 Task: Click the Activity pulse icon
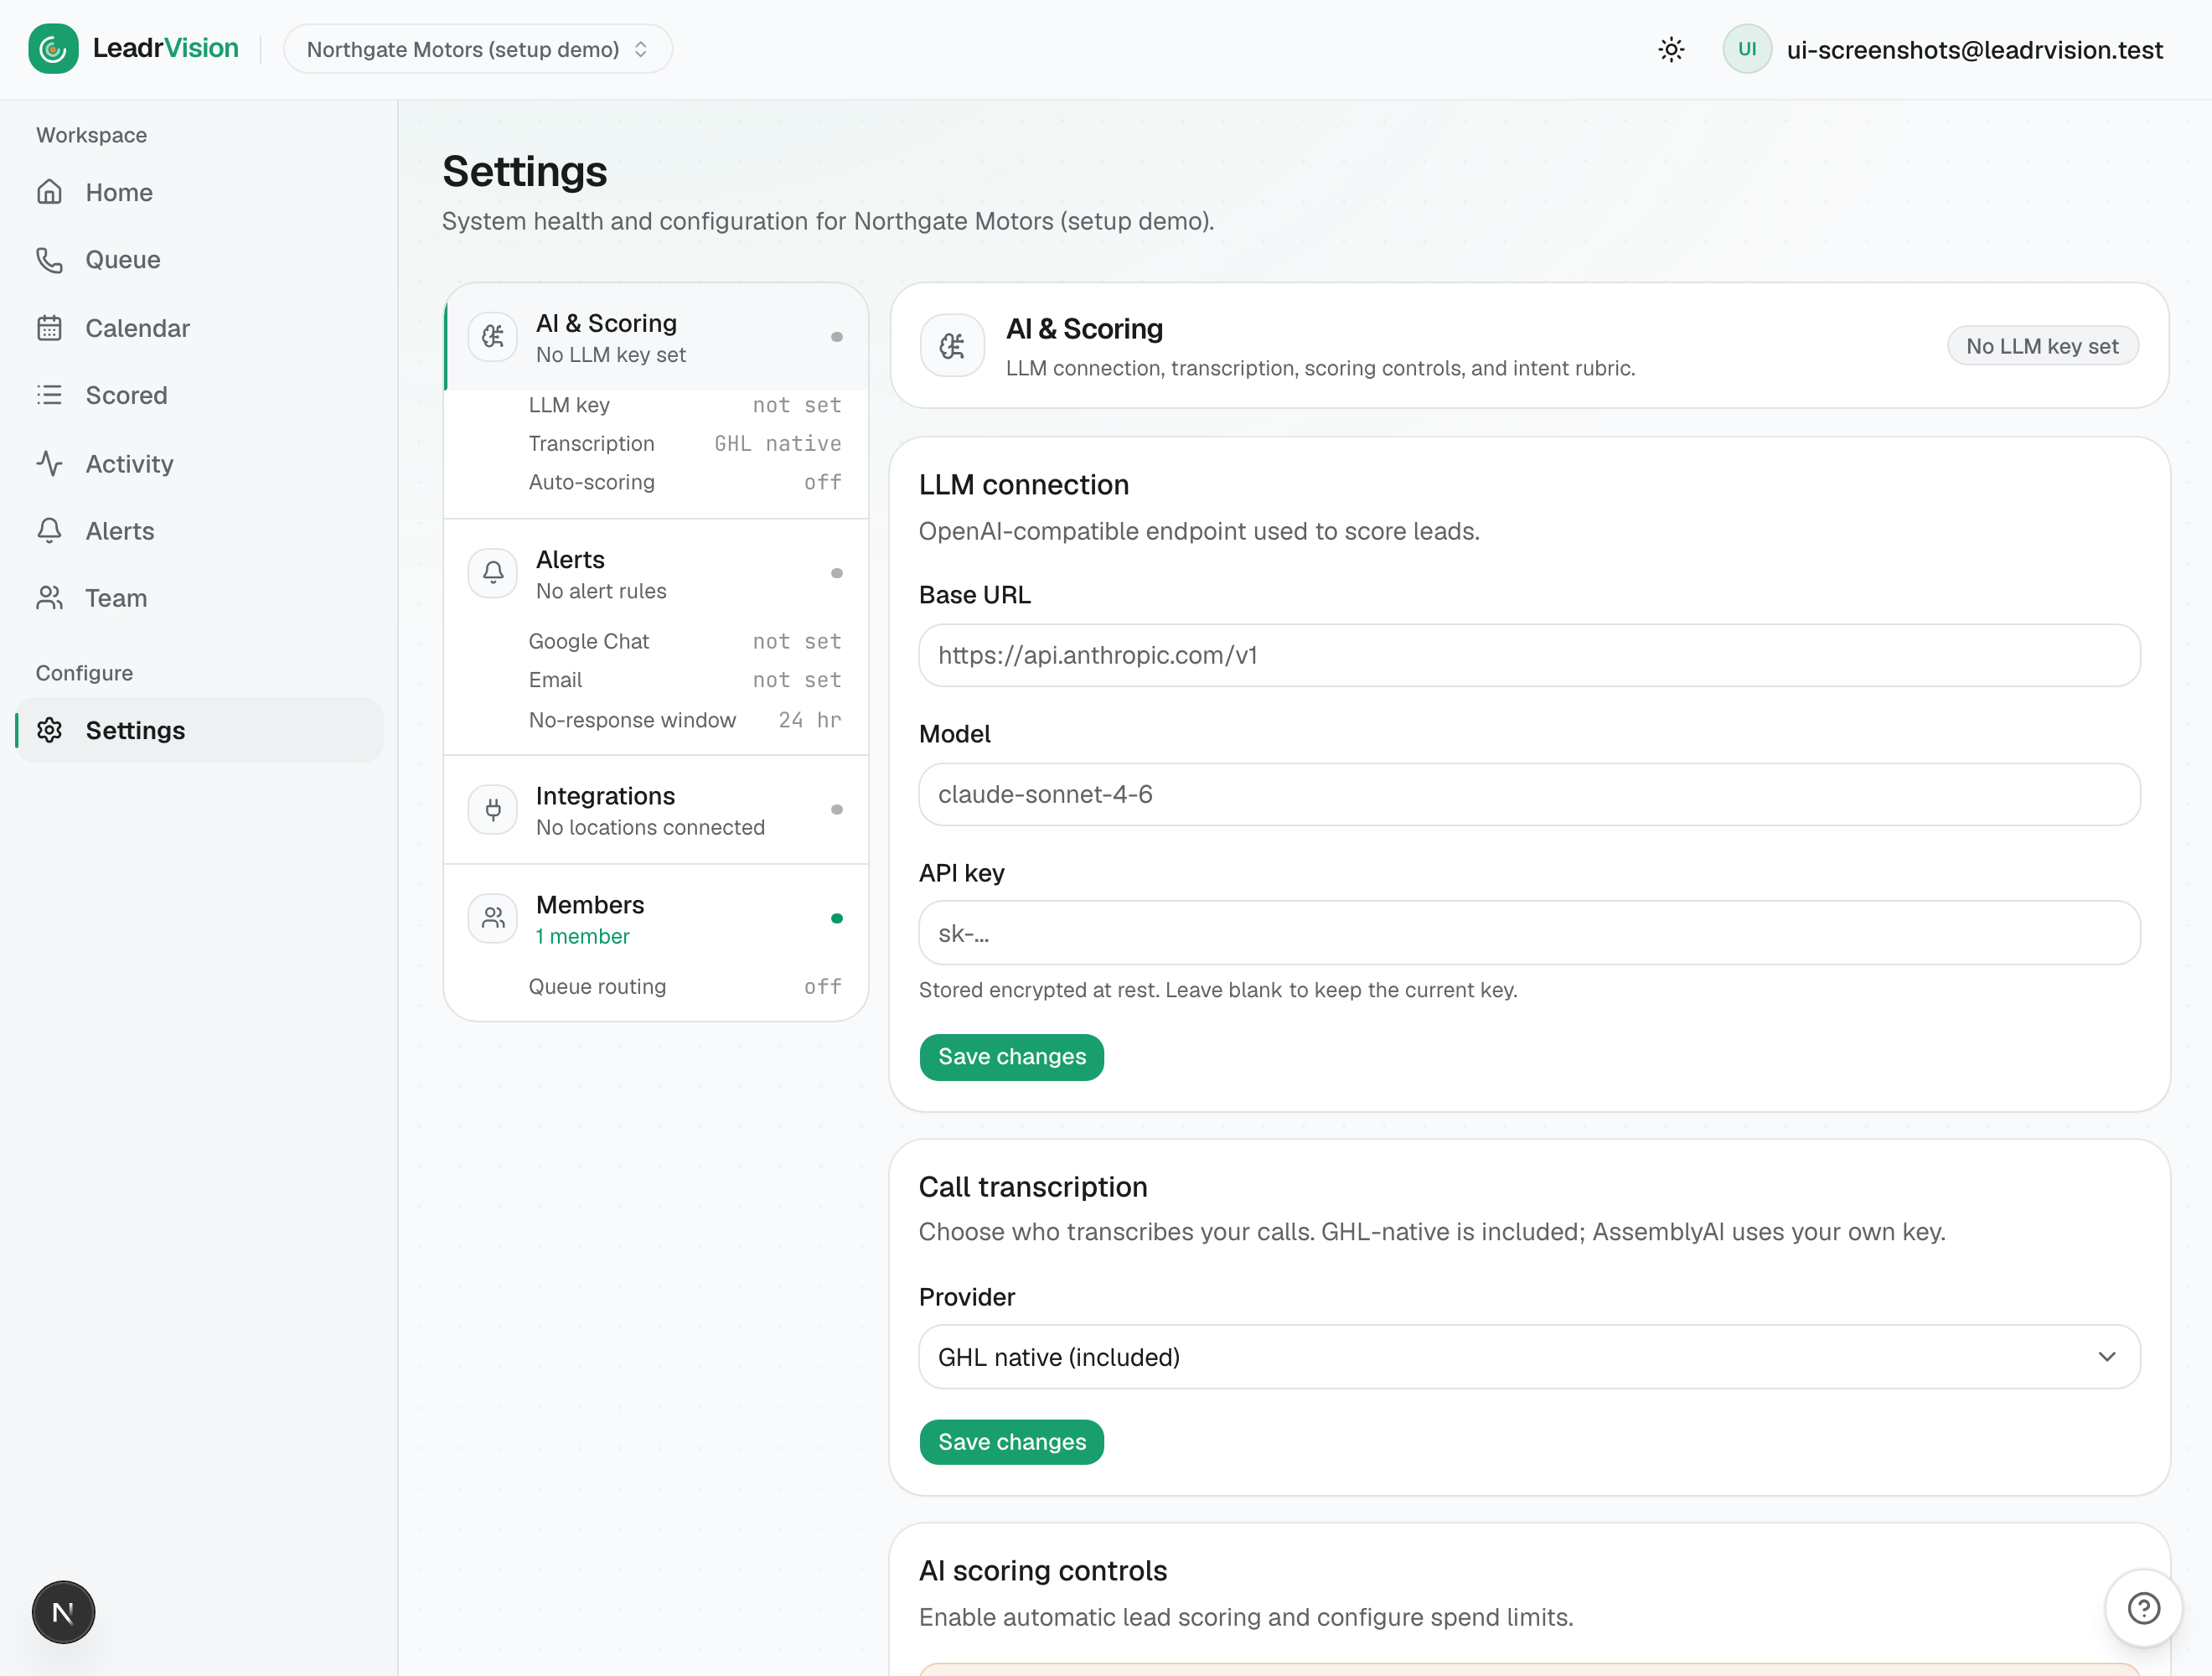click(50, 463)
